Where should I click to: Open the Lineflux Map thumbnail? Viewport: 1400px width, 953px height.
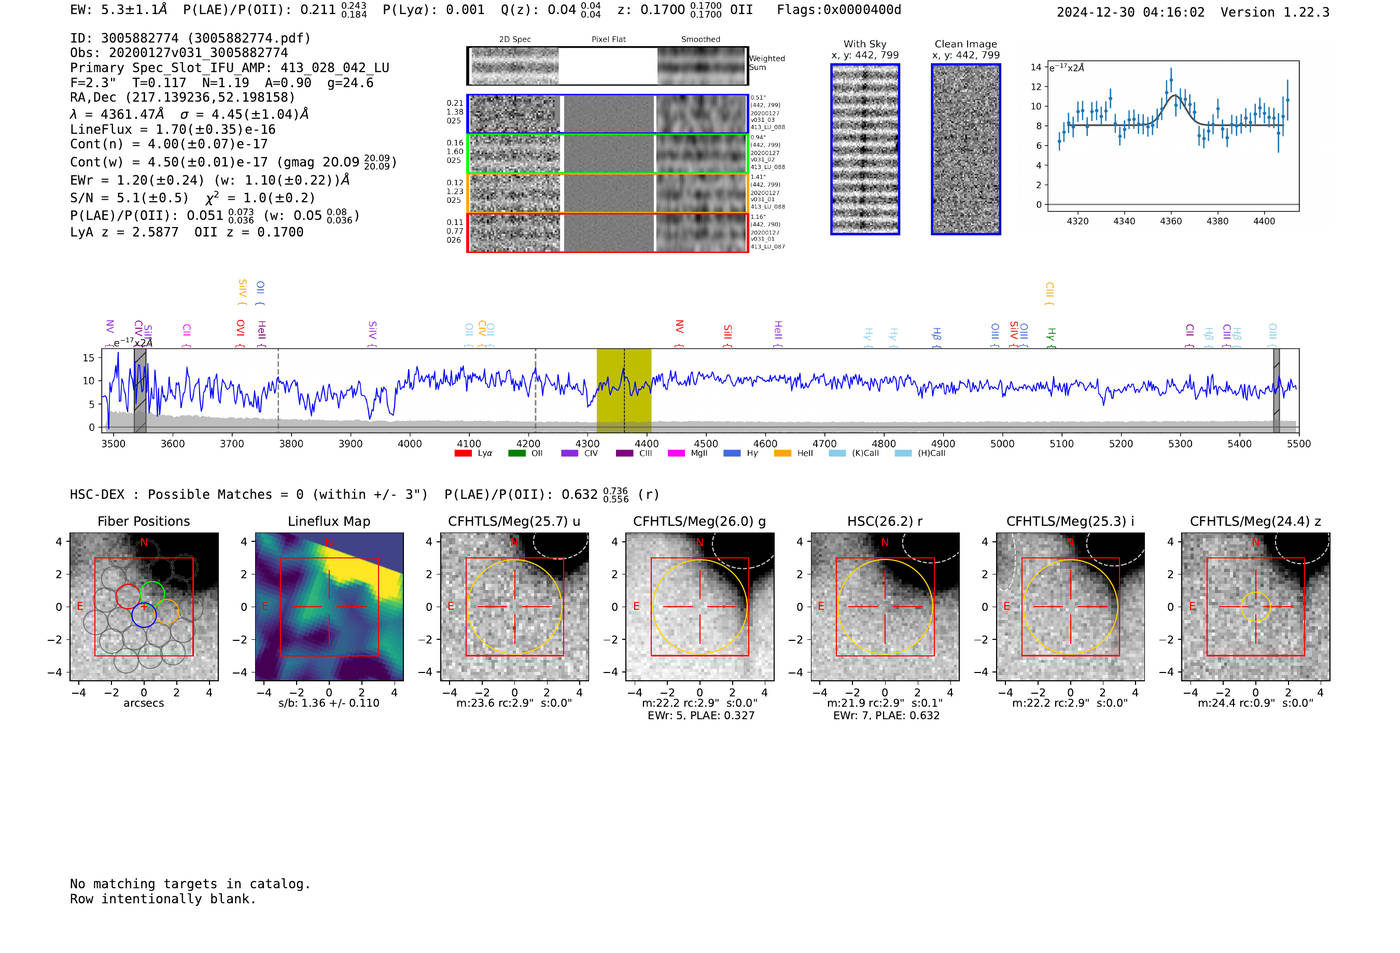(329, 607)
